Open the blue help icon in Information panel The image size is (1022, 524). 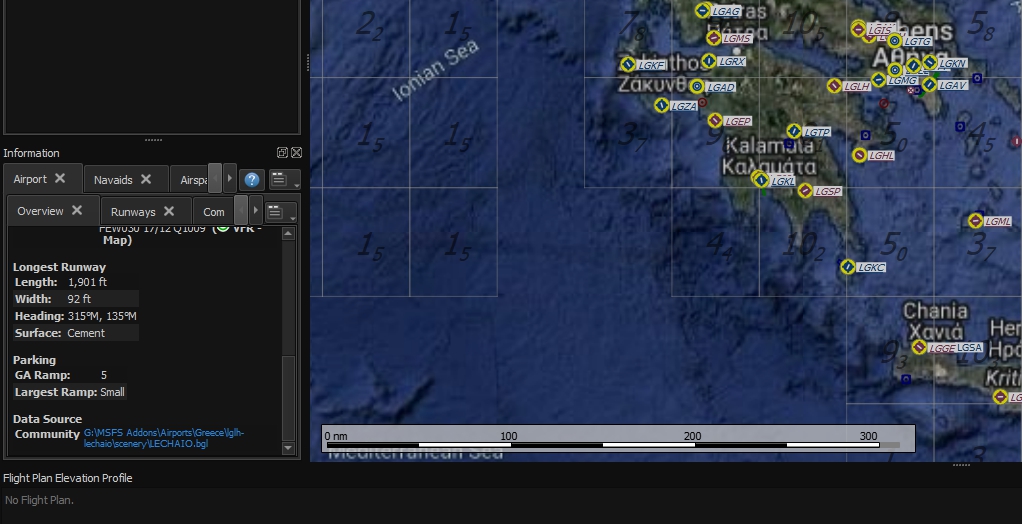coord(252,179)
